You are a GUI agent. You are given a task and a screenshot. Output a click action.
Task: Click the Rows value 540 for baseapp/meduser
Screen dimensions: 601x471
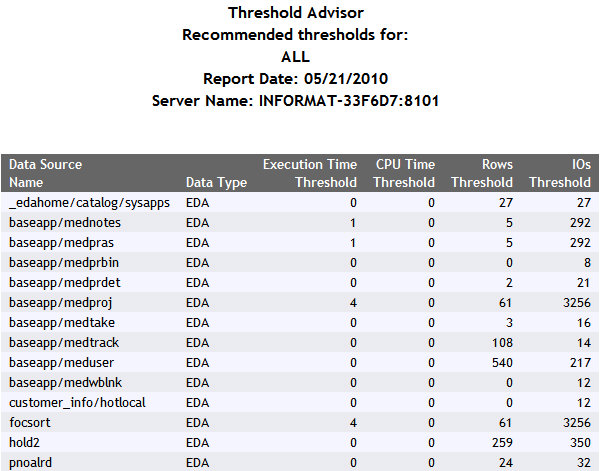click(x=502, y=362)
